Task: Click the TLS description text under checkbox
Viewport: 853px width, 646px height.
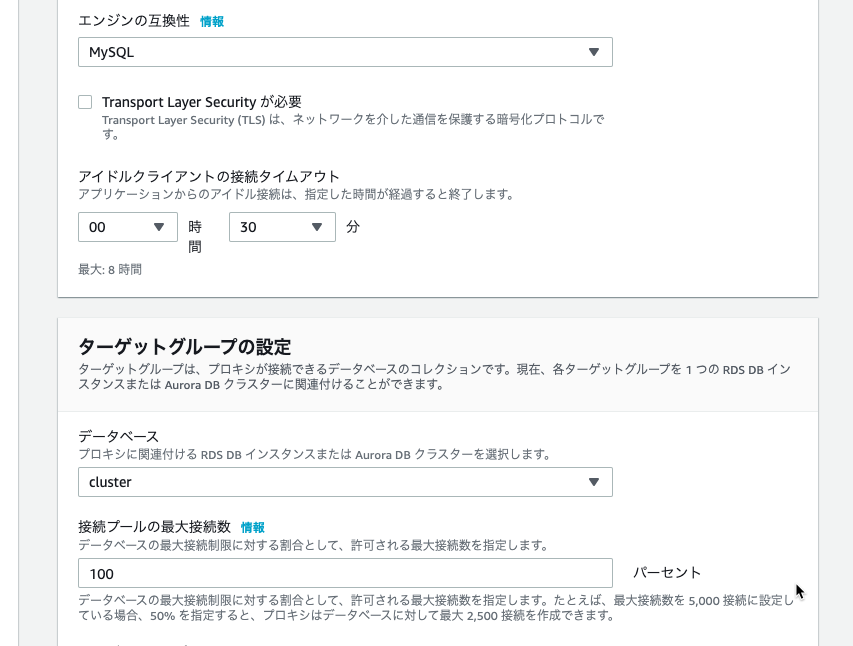Action: [x=354, y=126]
